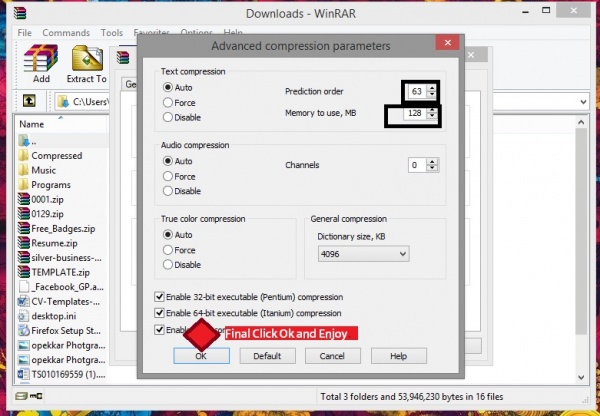The height and width of the screenshot is (416, 600).
Task: Select TEMPLATE.zip archive icon
Action: (24, 272)
